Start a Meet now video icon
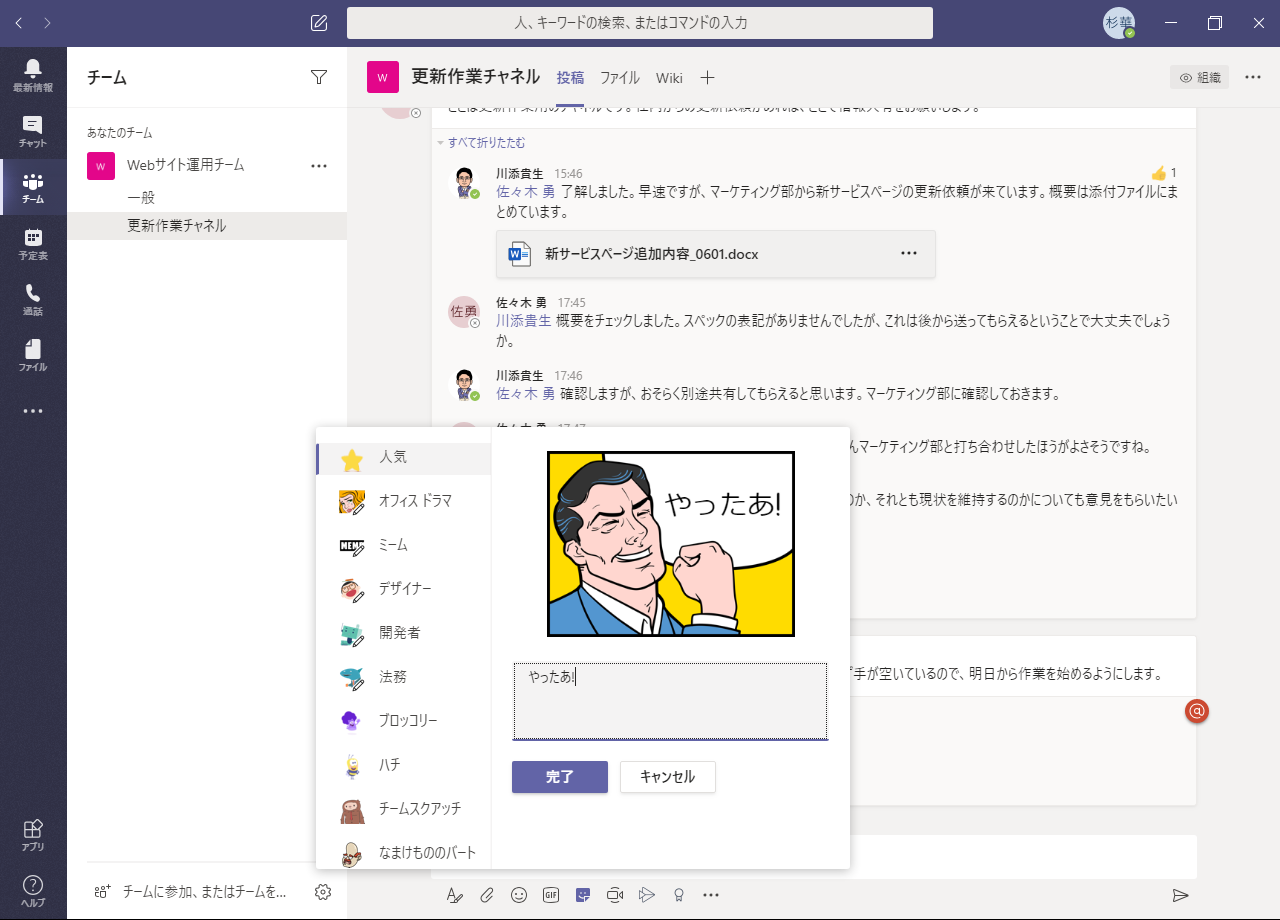The width and height of the screenshot is (1280, 920). [x=615, y=895]
